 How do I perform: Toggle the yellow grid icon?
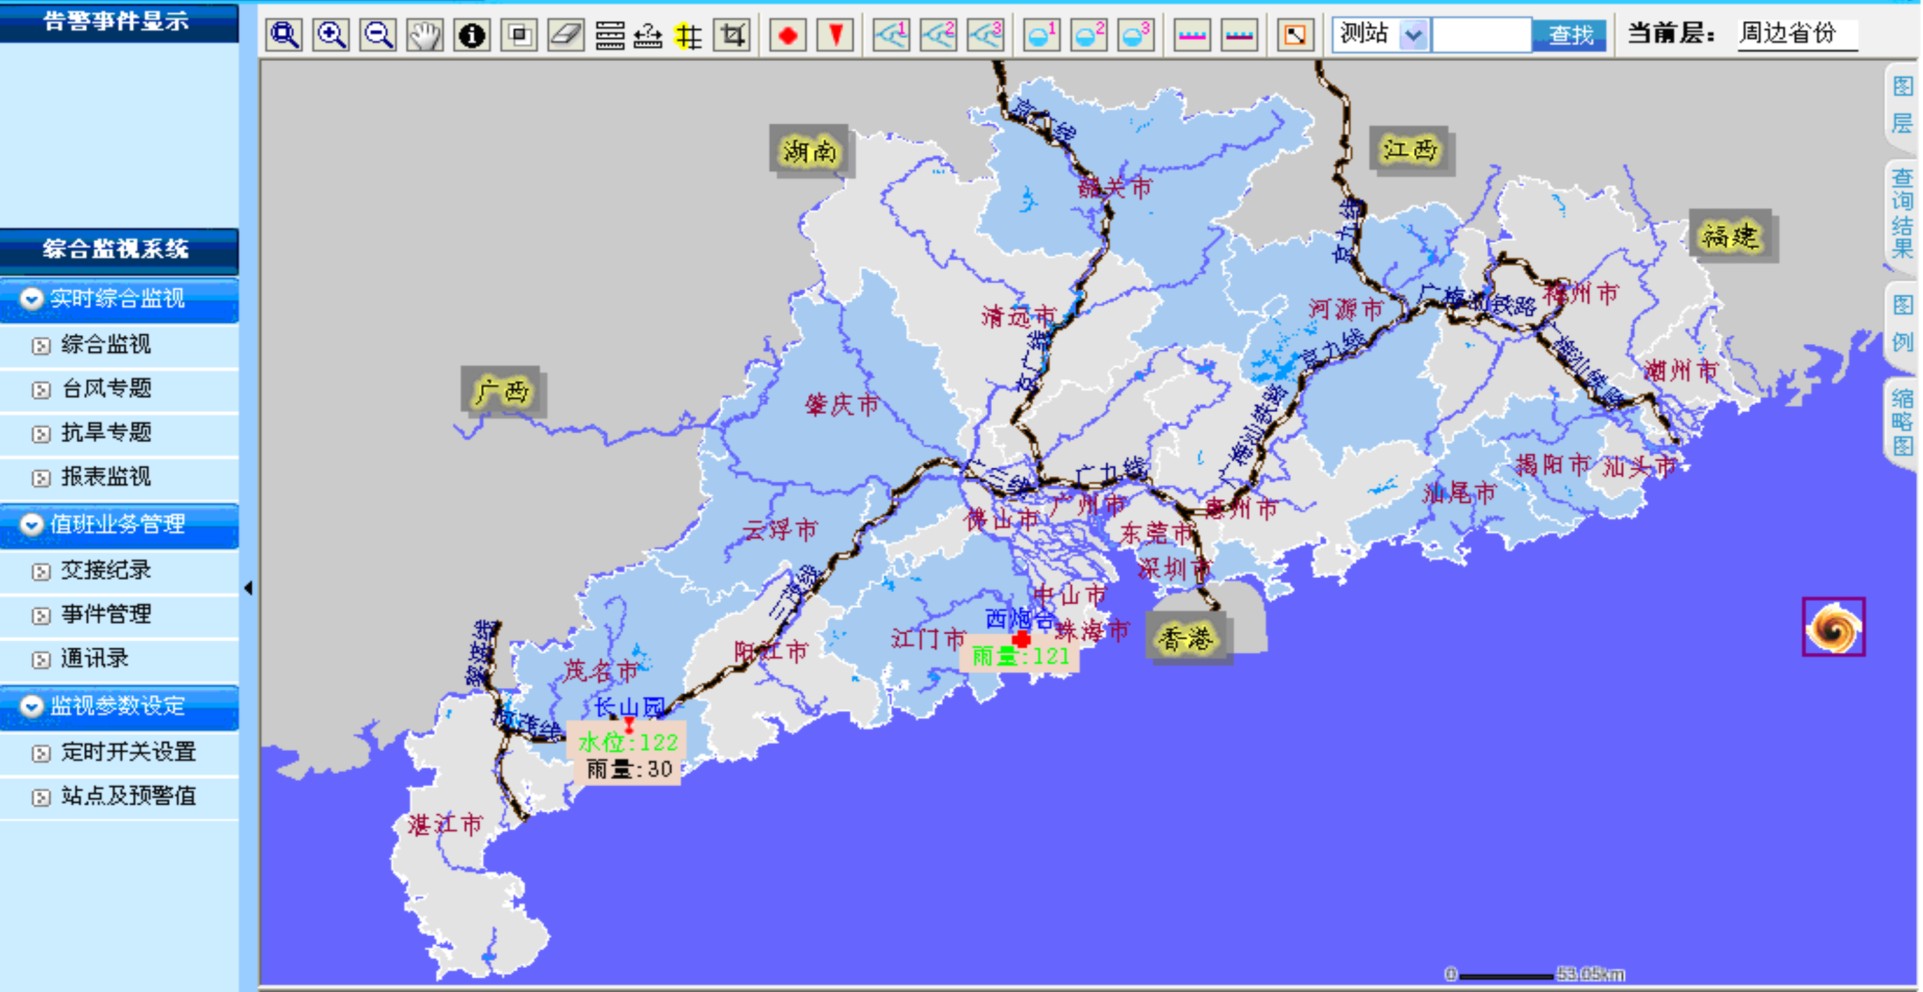click(x=688, y=36)
